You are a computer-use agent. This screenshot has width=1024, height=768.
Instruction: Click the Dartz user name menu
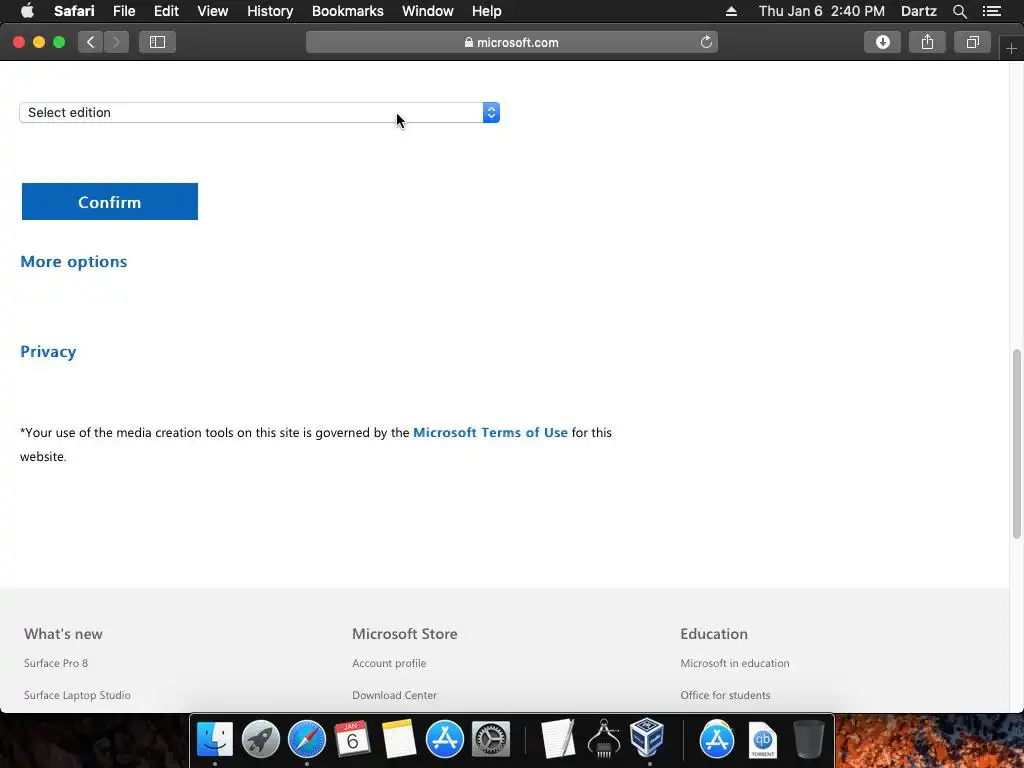(x=919, y=11)
